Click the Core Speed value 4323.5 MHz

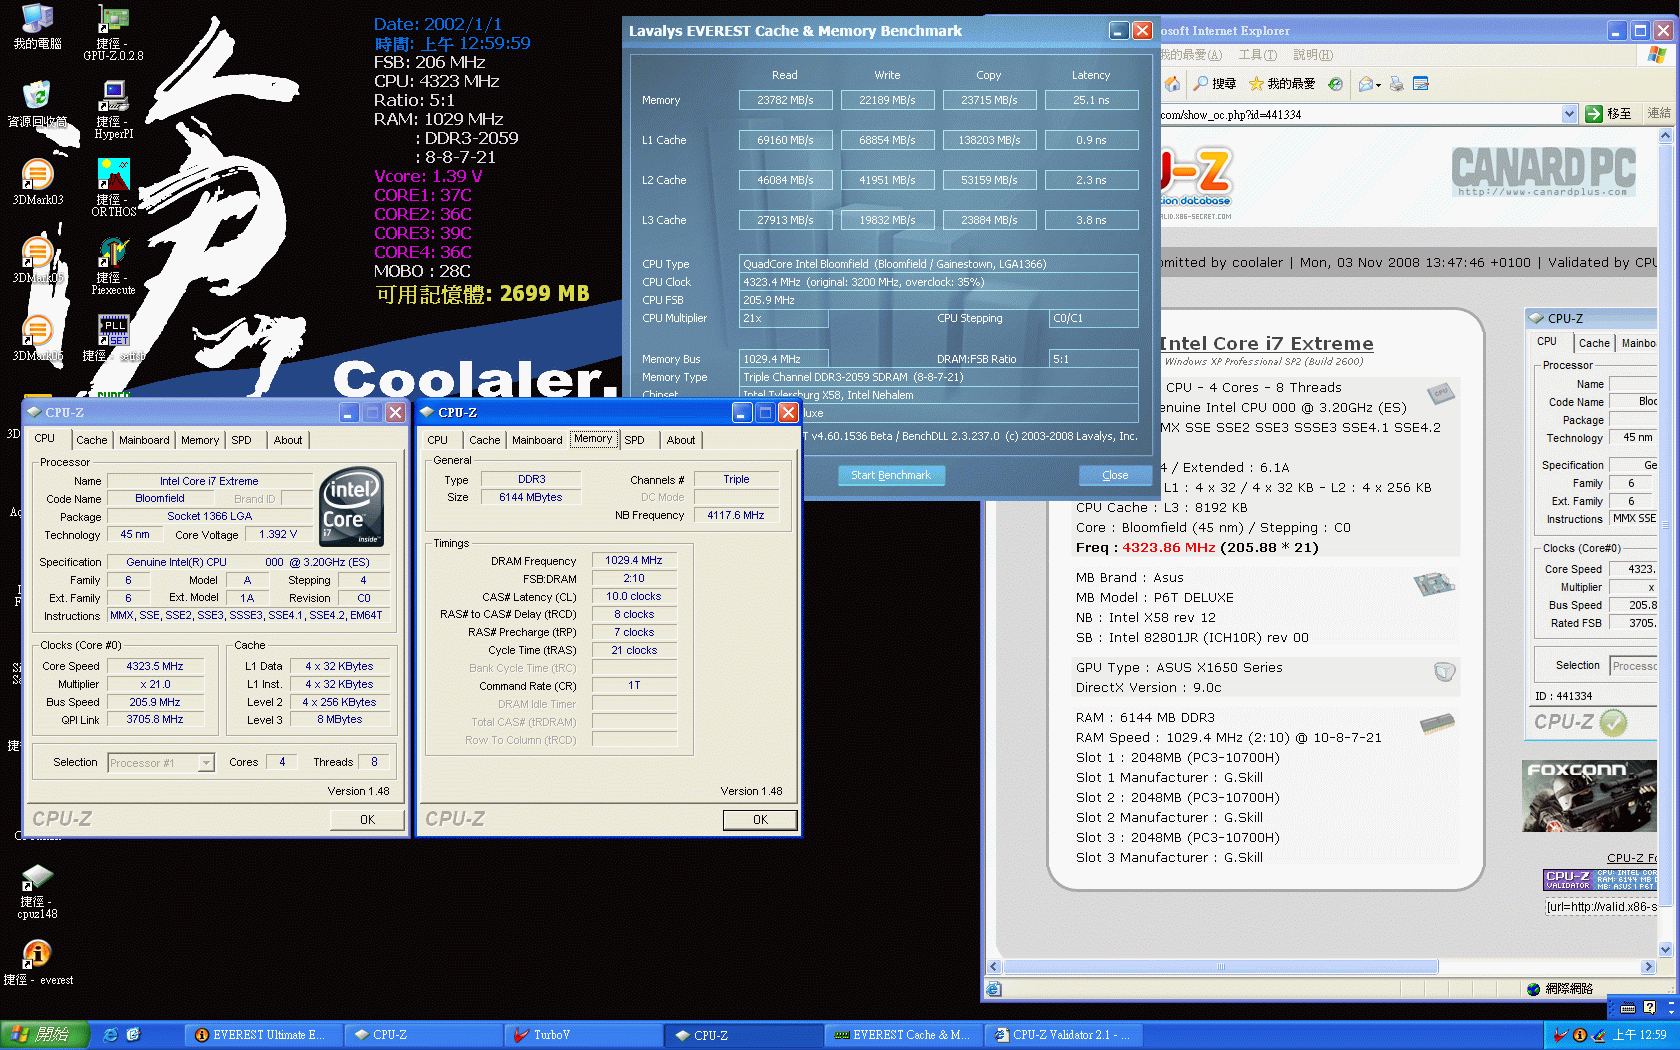click(155, 666)
